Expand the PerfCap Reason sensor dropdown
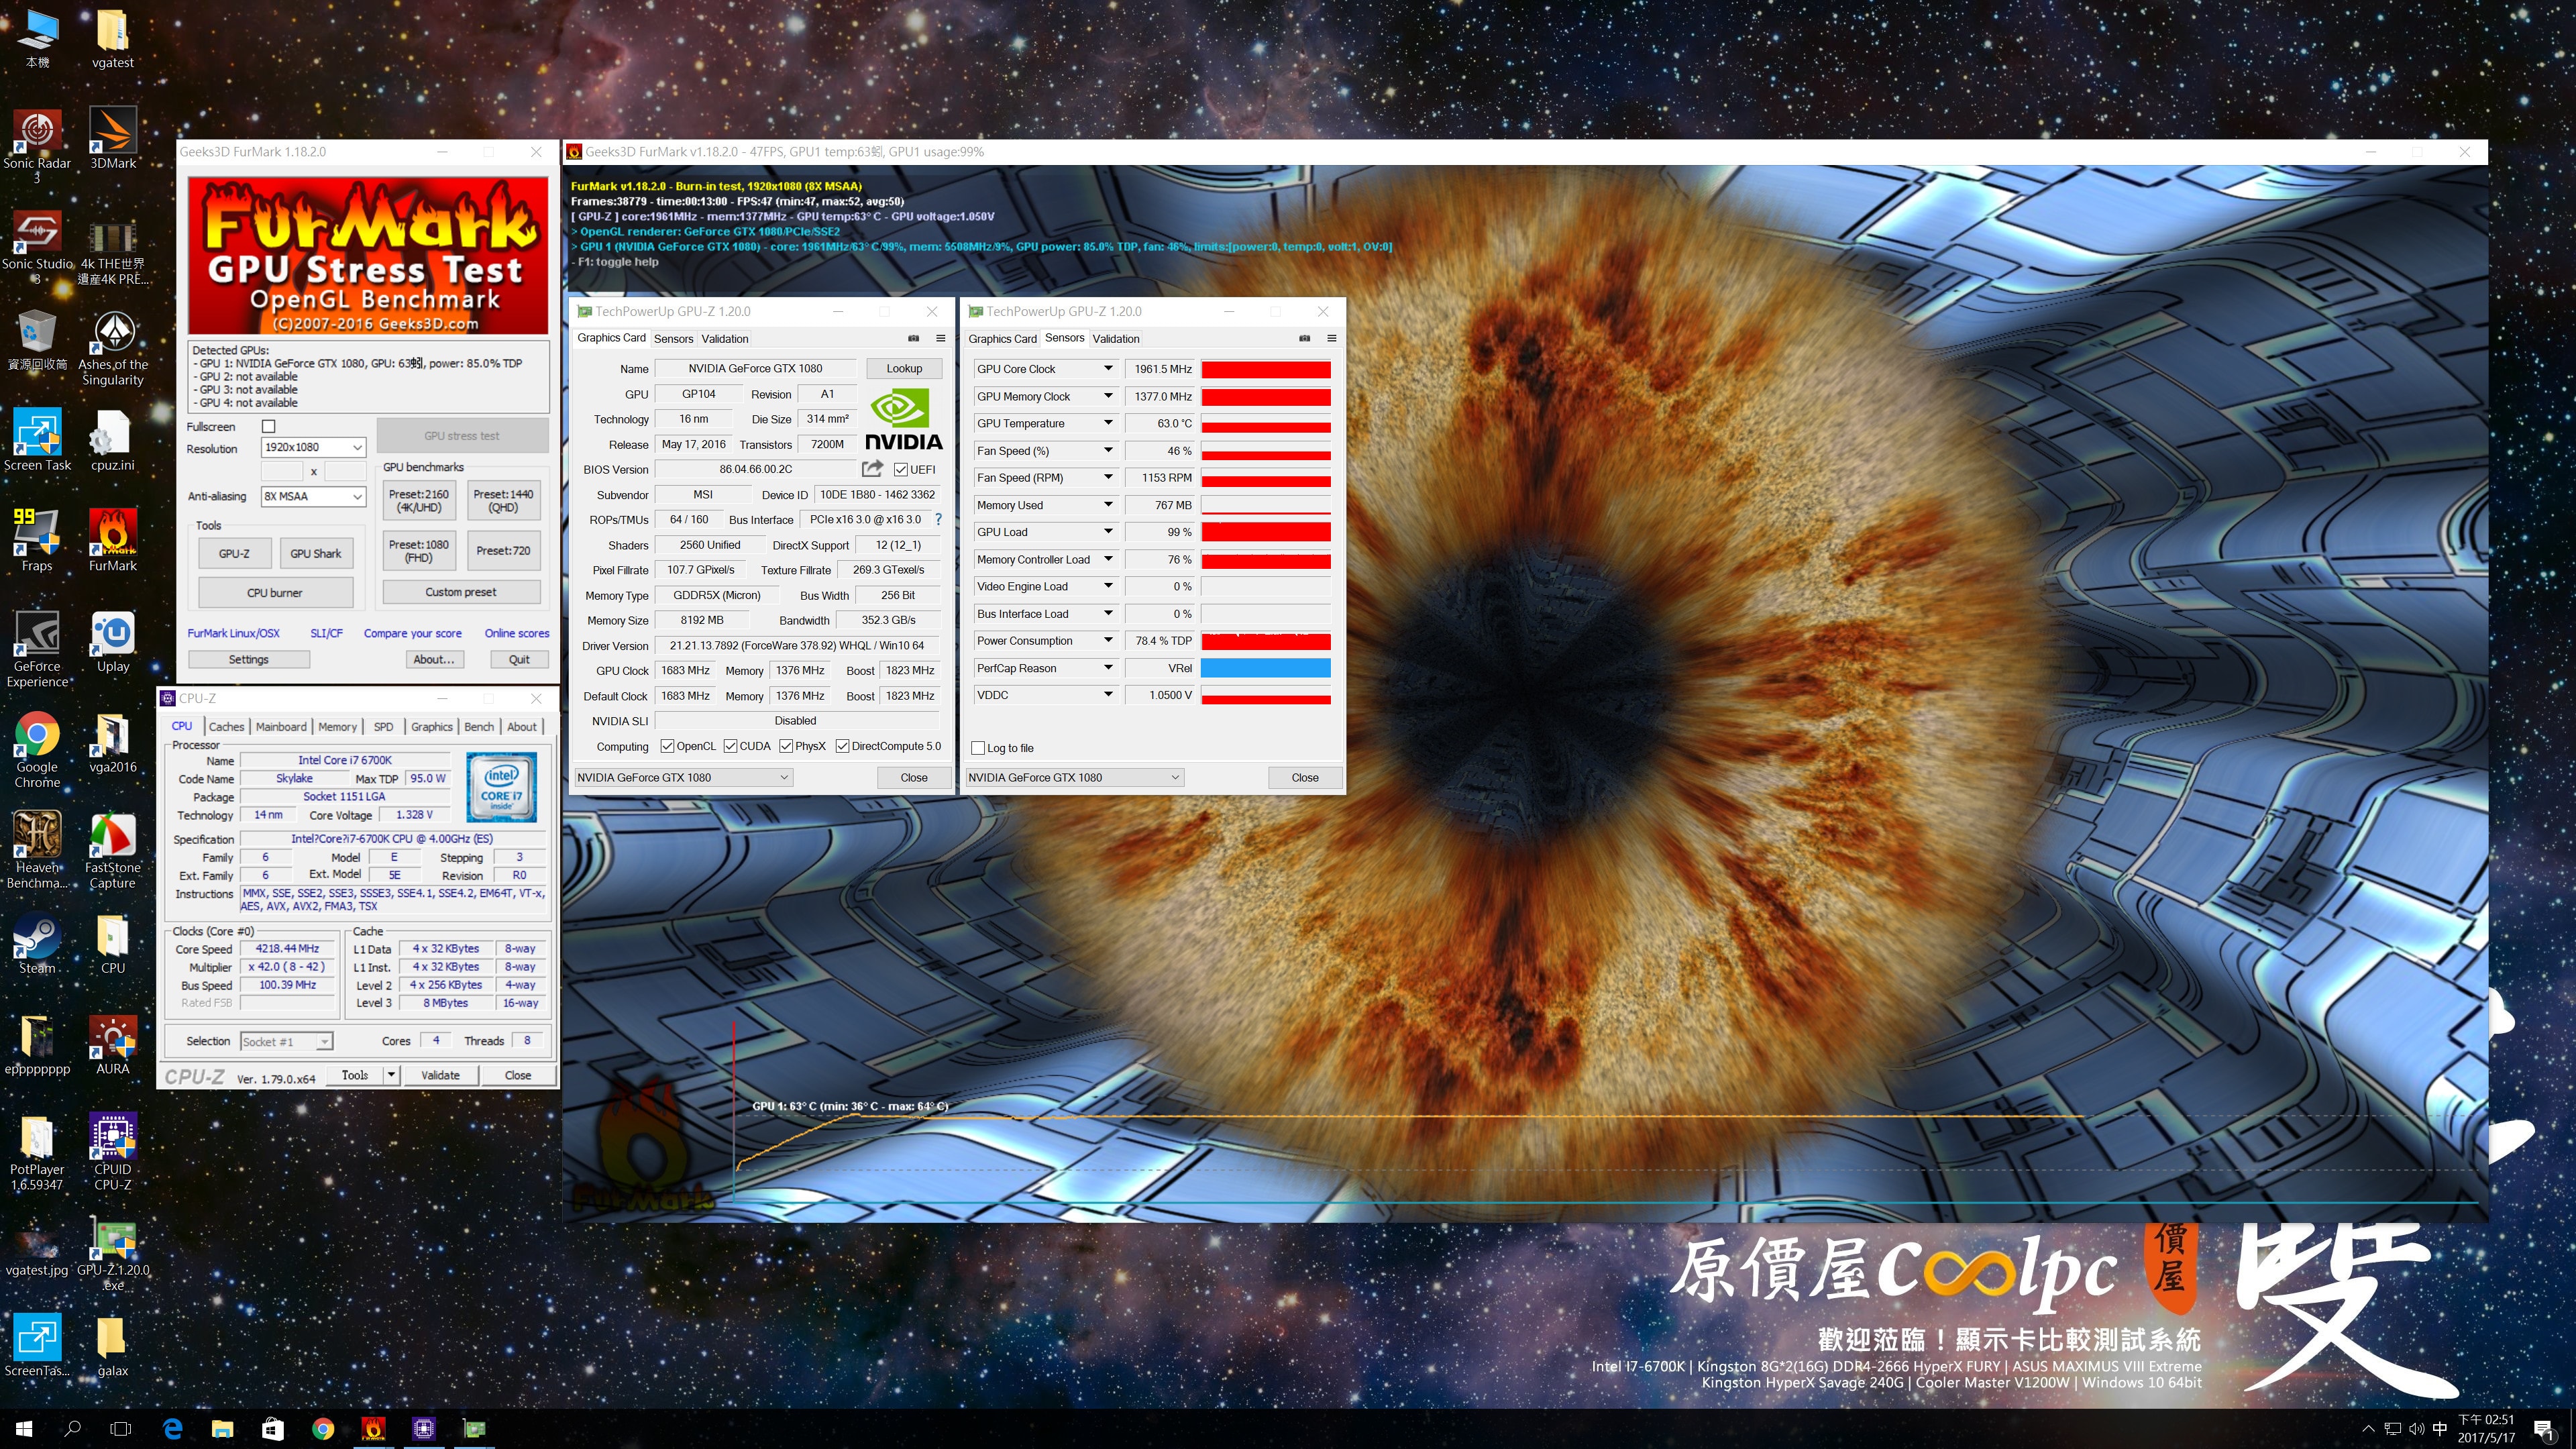 [1107, 668]
